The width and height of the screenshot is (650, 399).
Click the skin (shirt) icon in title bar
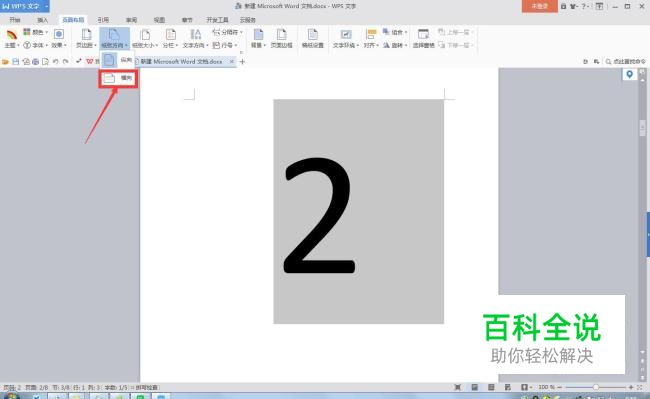tap(574, 6)
